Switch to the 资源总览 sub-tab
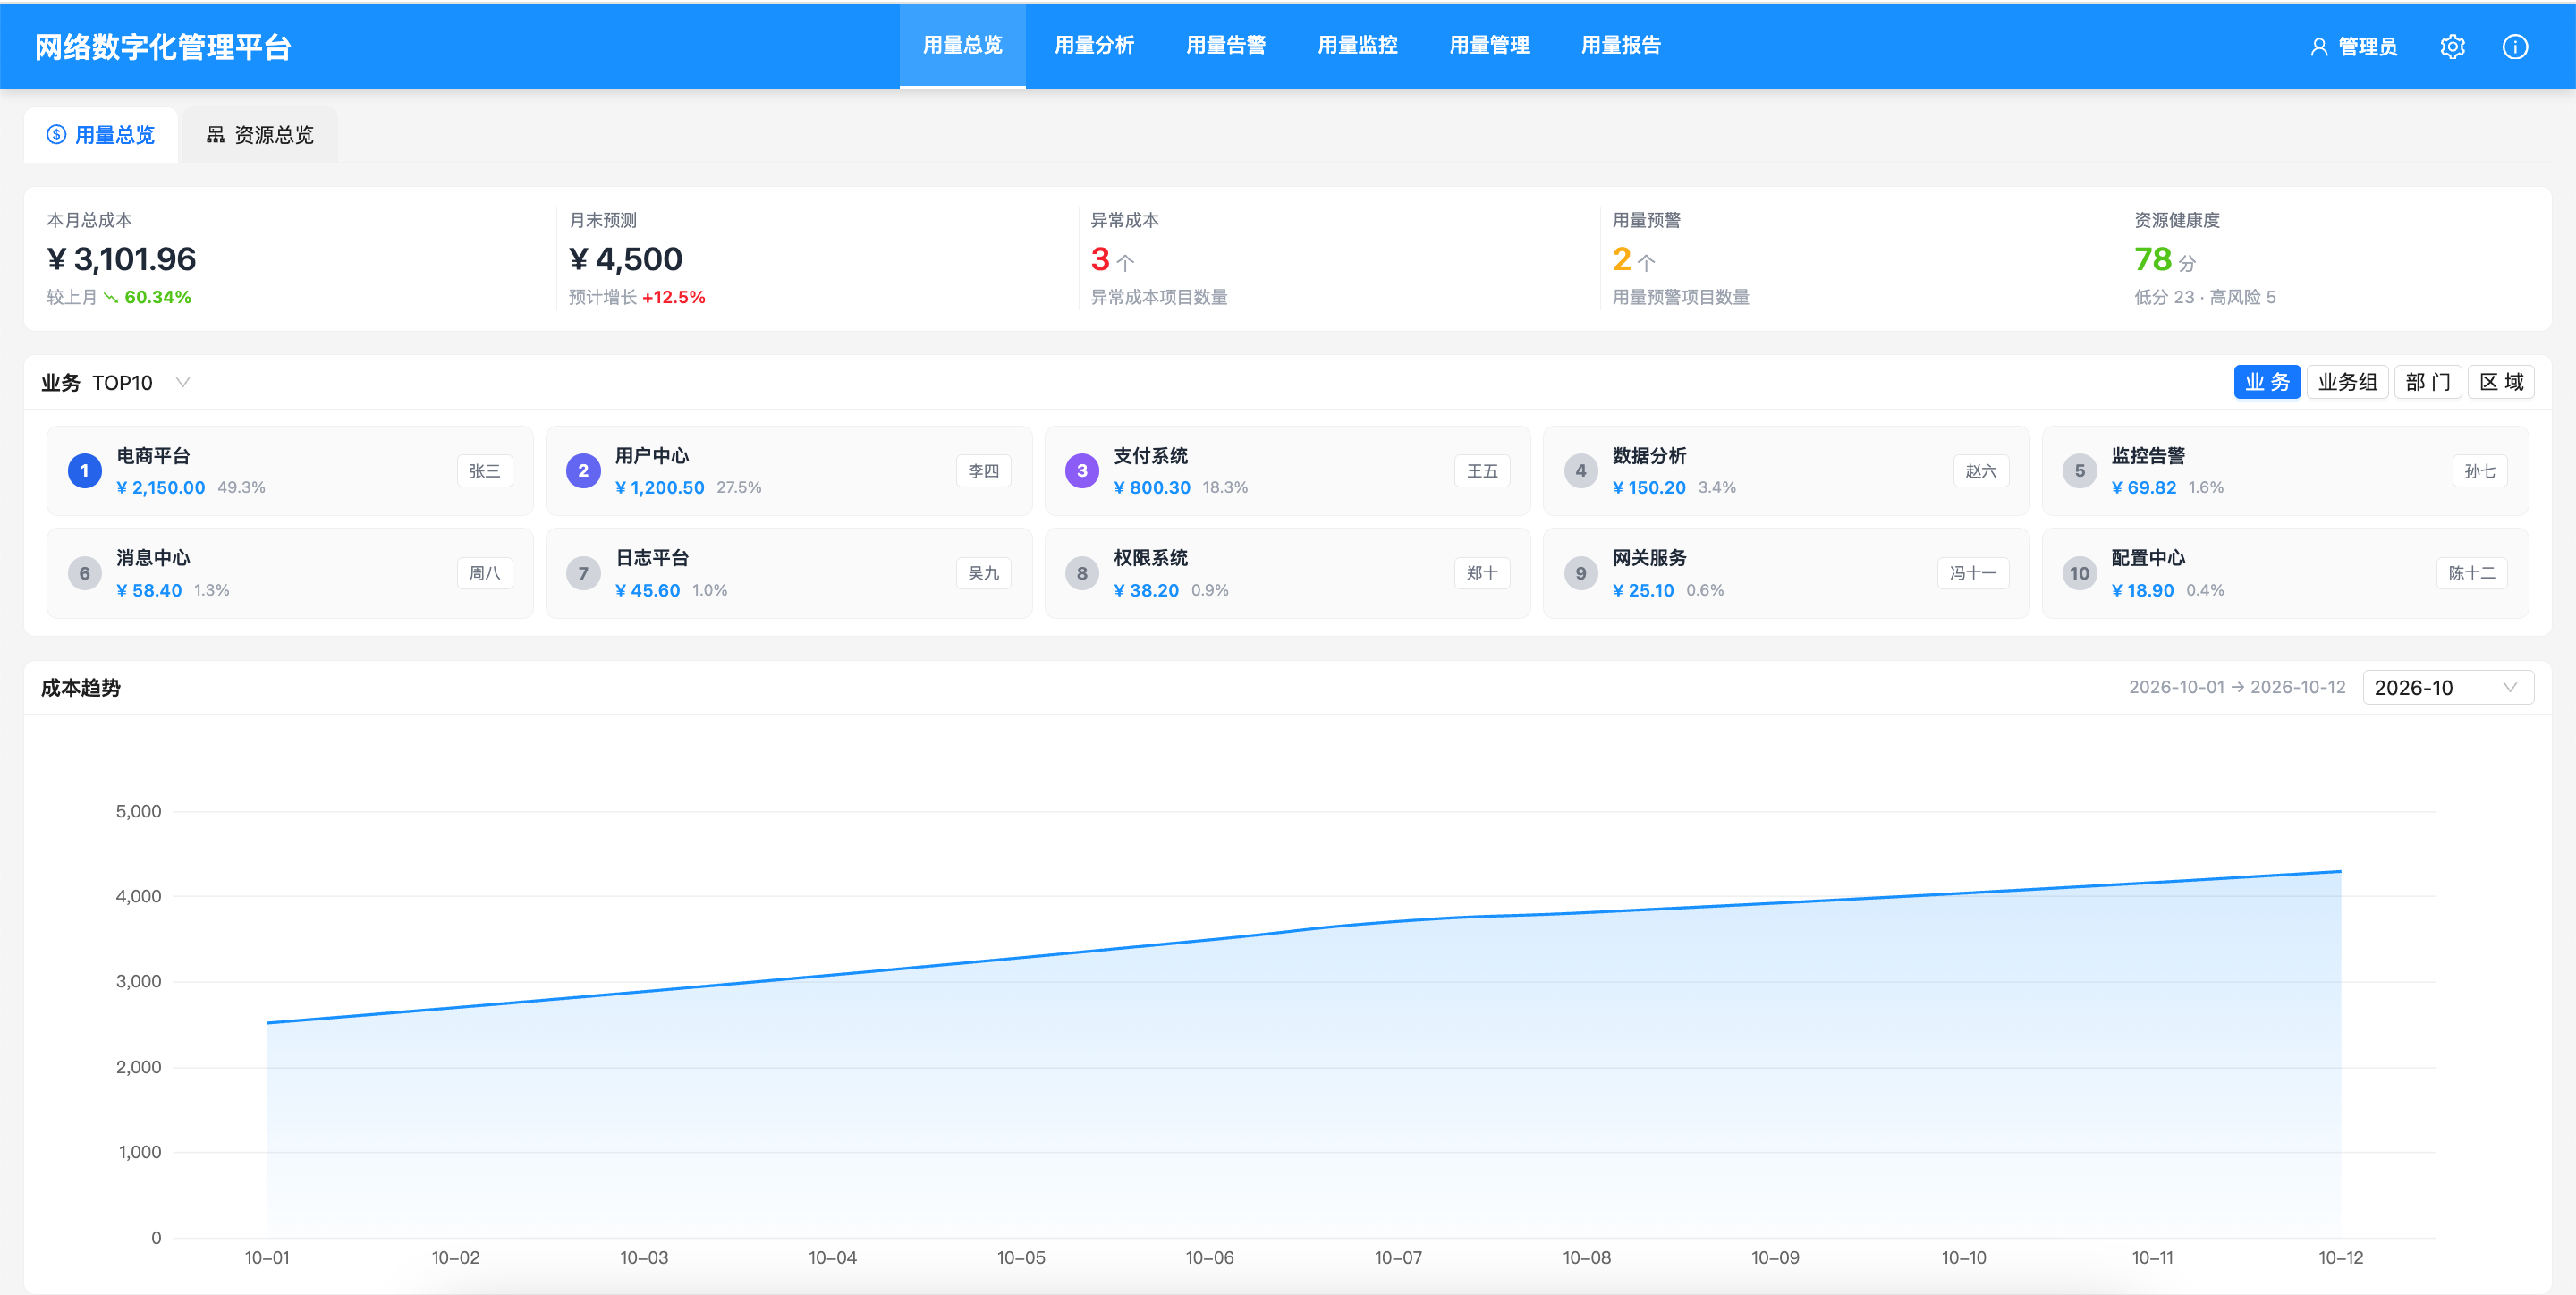 pyautogui.click(x=260, y=135)
